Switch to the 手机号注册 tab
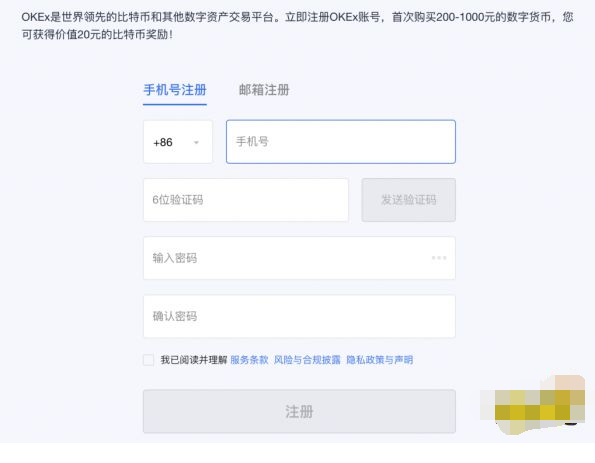Viewport: 595px width, 463px height. pyautogui.click(x=175, y=90)
